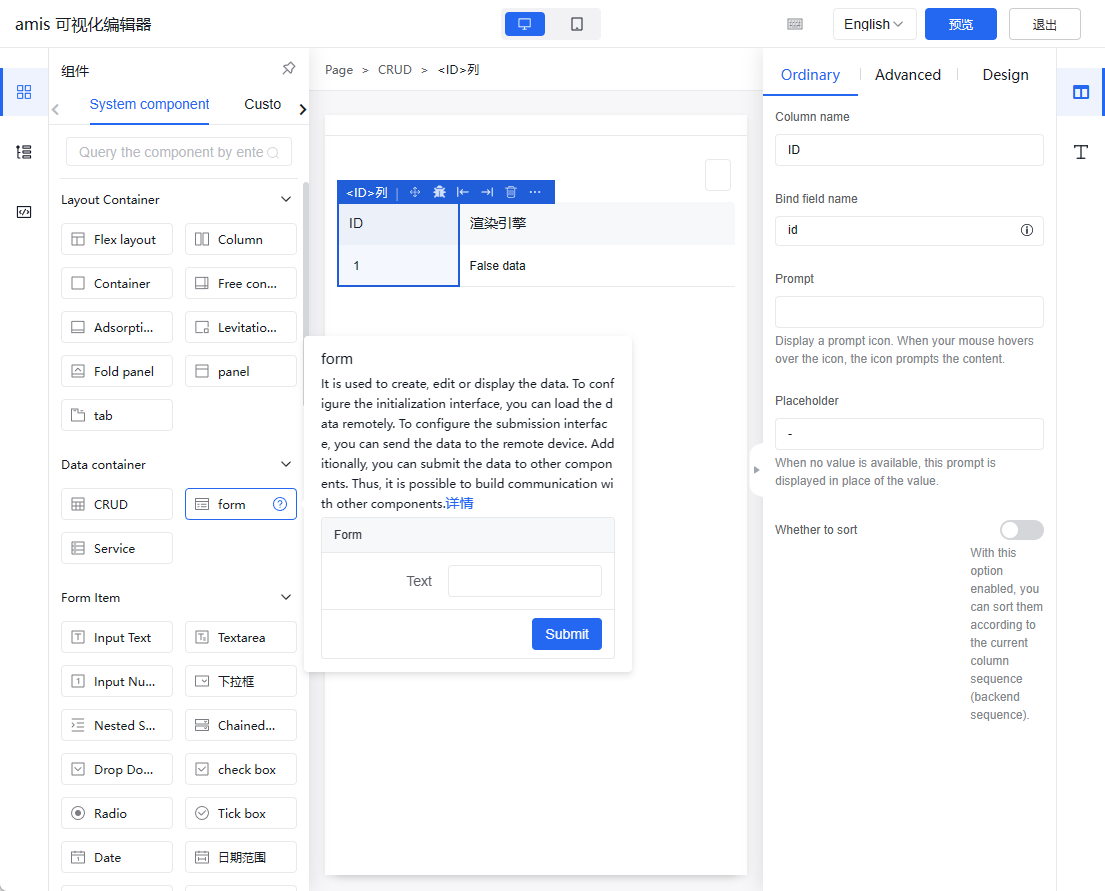
Task: Click the Column name input field
Action: click(x=908, y=149)
